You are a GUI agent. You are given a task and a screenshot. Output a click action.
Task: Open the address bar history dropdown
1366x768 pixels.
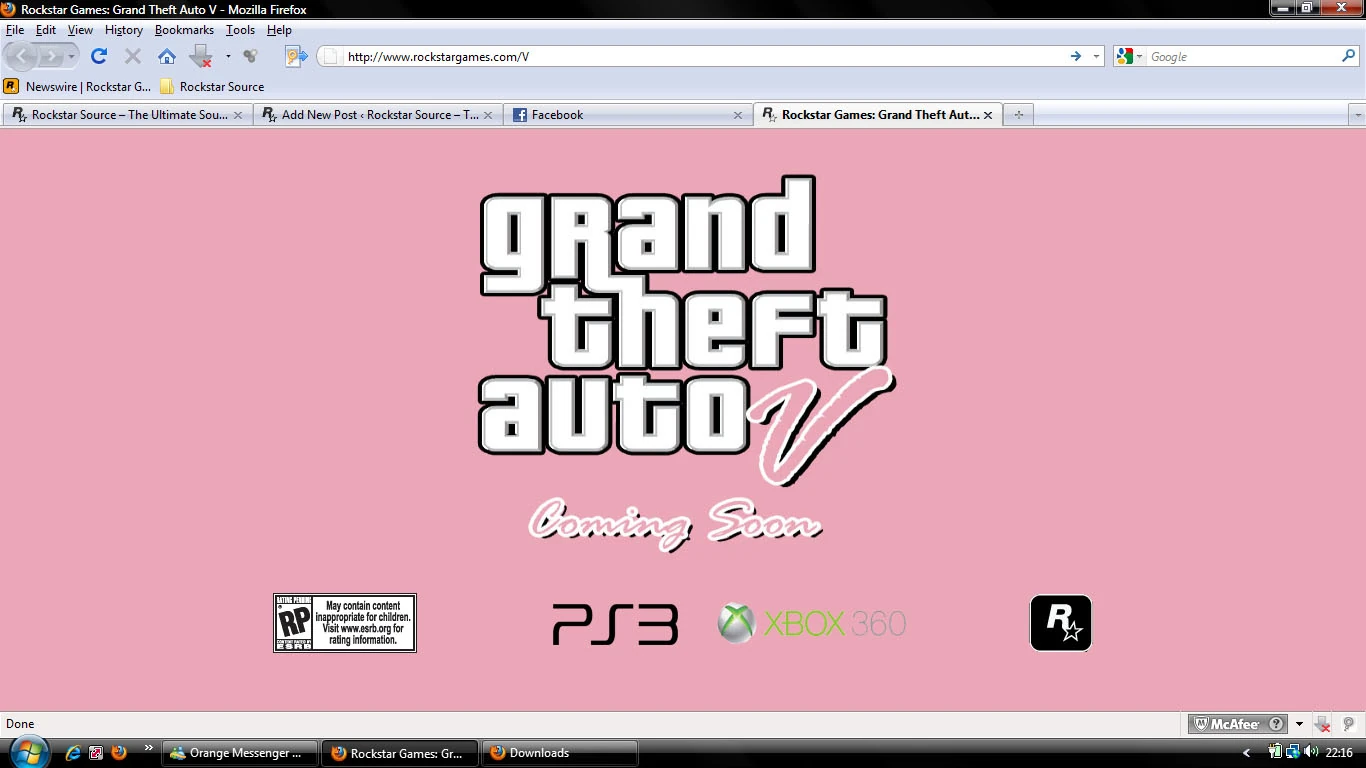click(x=1096, y=57)
